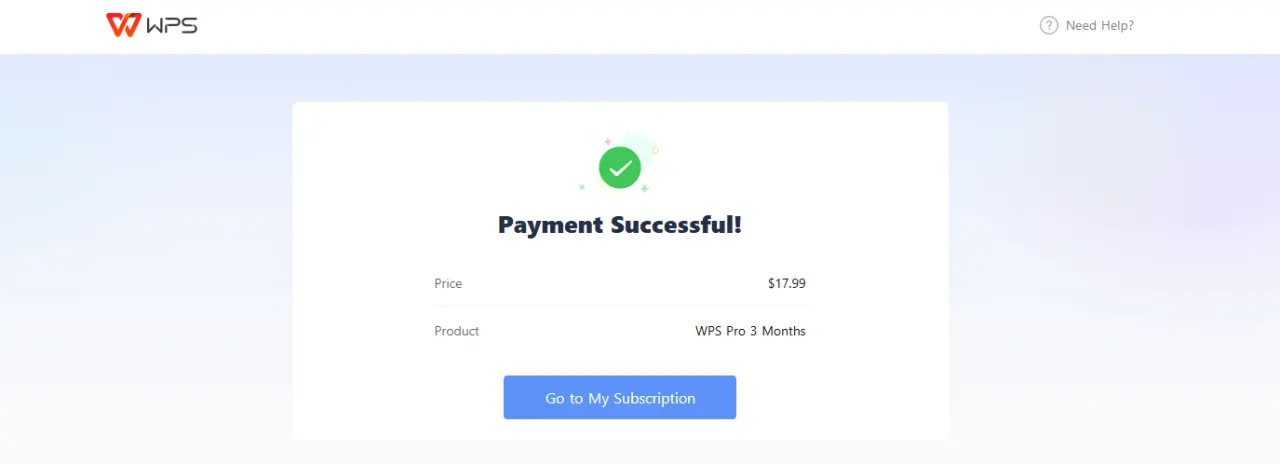The height and width of the screenshot is (464, 1280).
Task: Click the green sparkle below the checkmark
Action: point(644,188)
